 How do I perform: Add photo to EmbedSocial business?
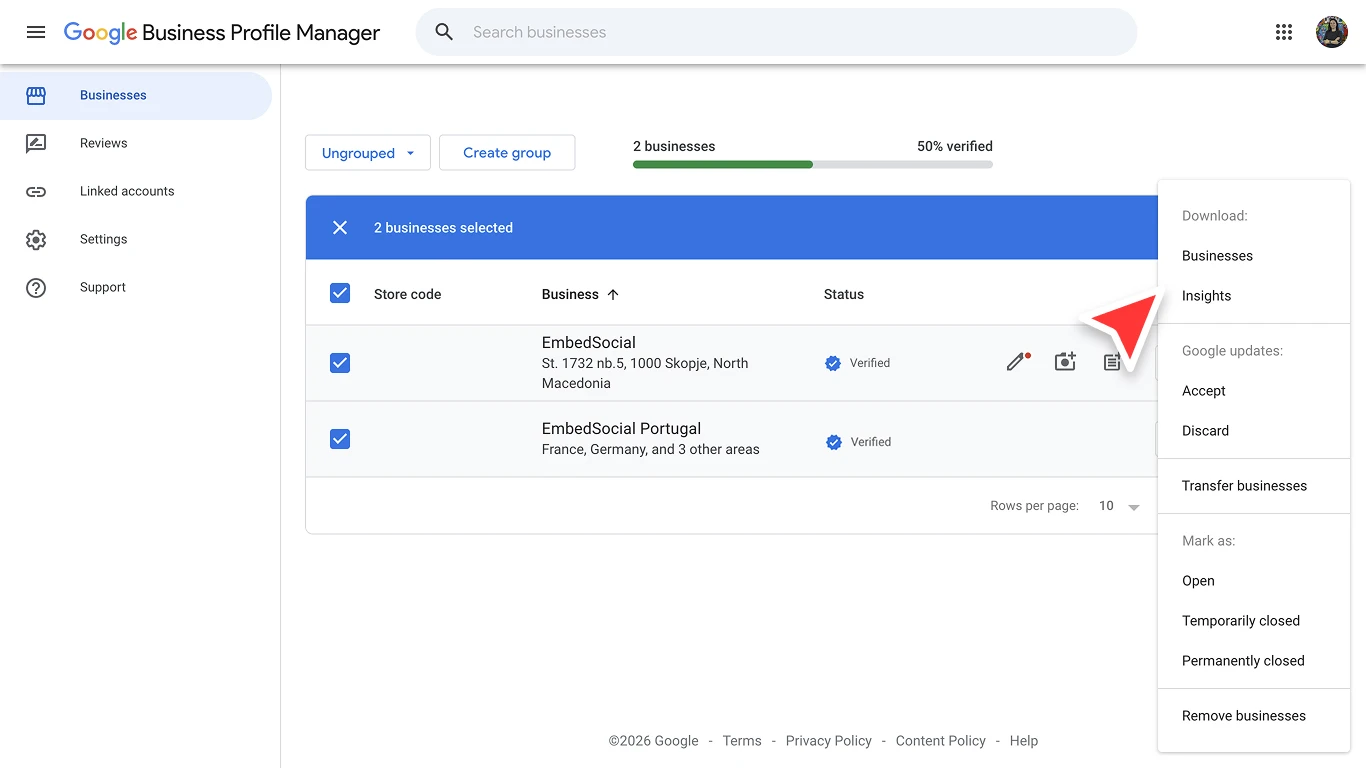coord(1065,362)
